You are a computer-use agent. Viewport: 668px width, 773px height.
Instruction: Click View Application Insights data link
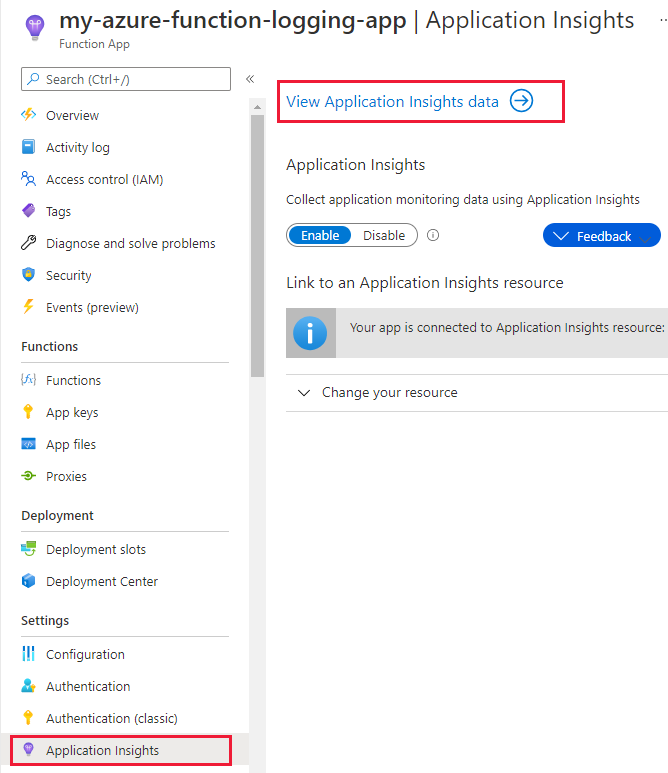coord(392,102)
